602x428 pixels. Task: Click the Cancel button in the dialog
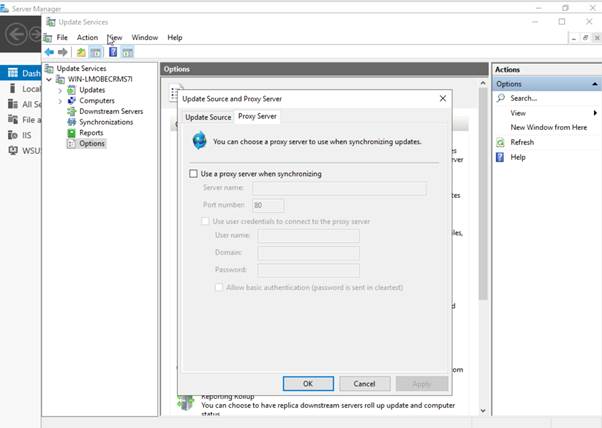pyautogui.click(x=364, y=383)
